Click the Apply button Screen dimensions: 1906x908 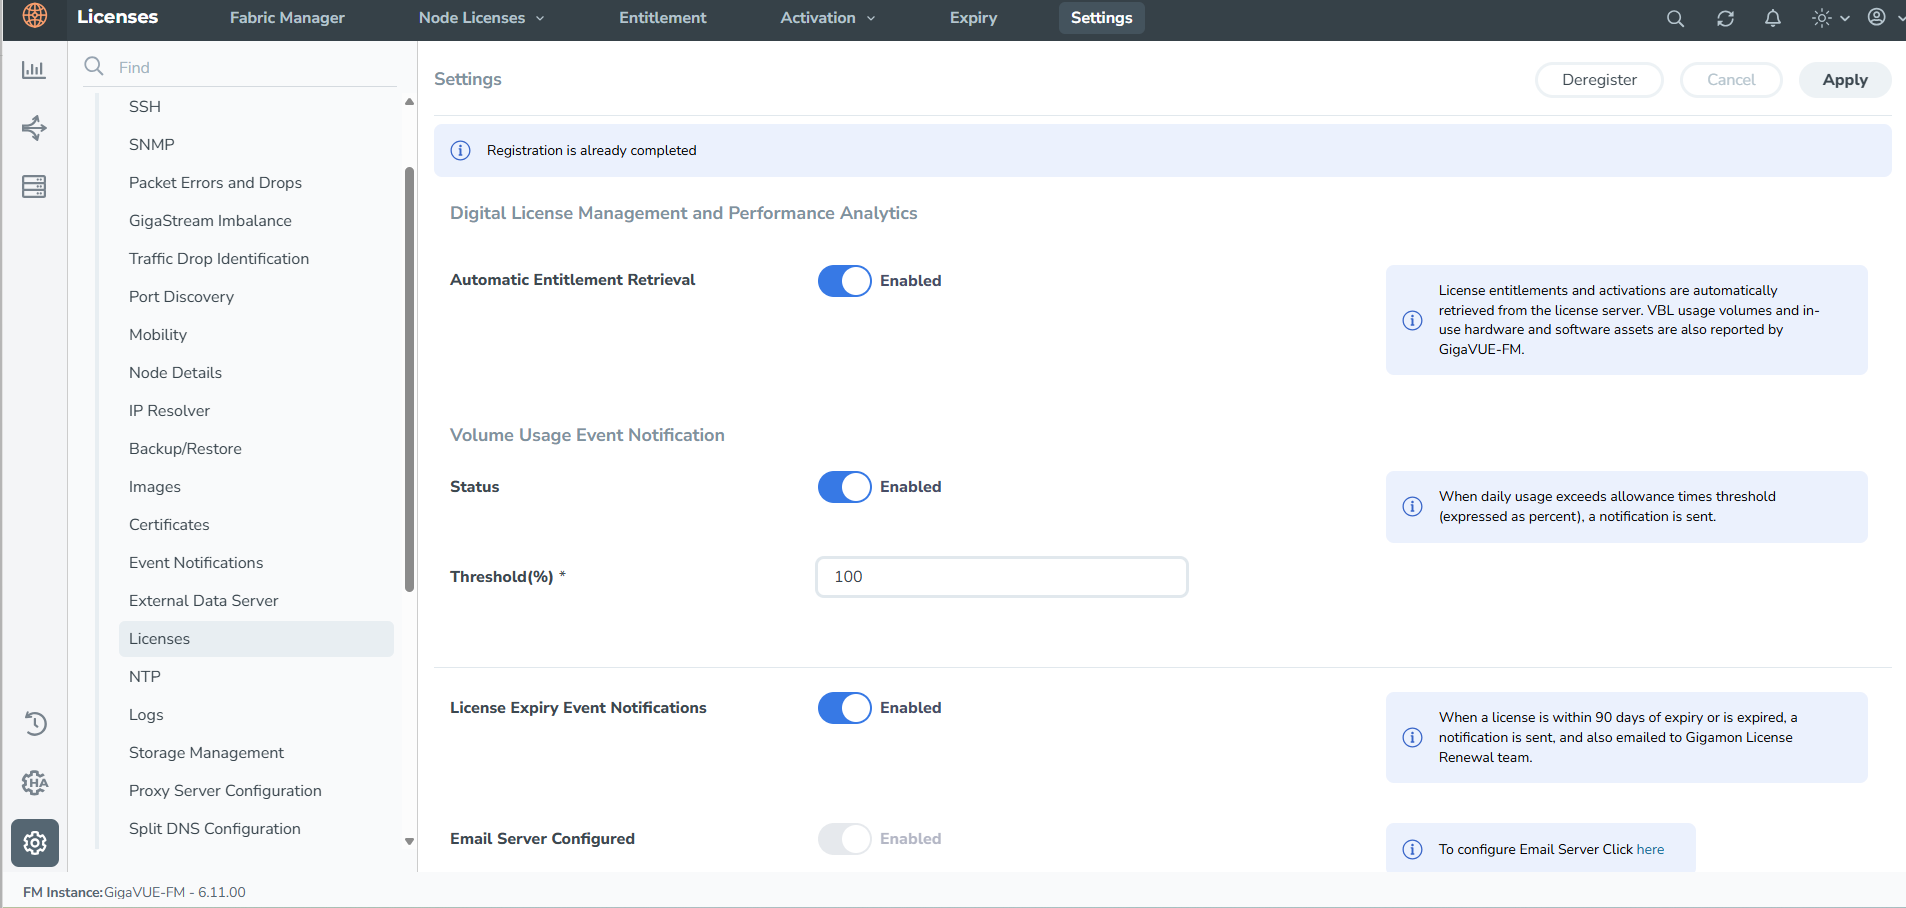coord(1845,80)
